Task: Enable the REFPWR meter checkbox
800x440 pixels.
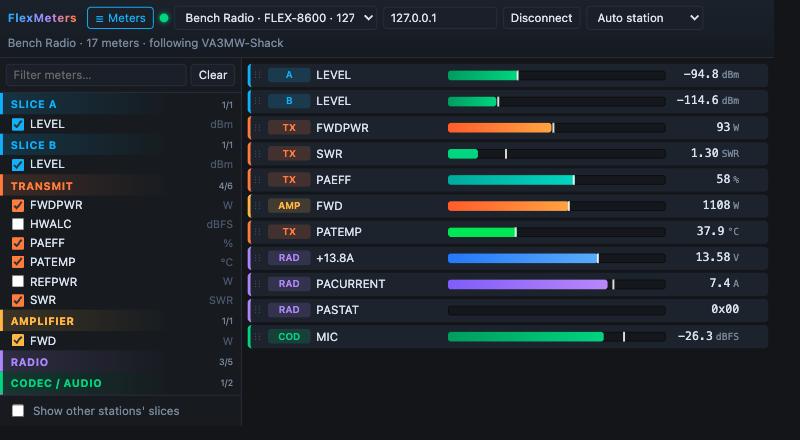Action: tap(18, 281)
